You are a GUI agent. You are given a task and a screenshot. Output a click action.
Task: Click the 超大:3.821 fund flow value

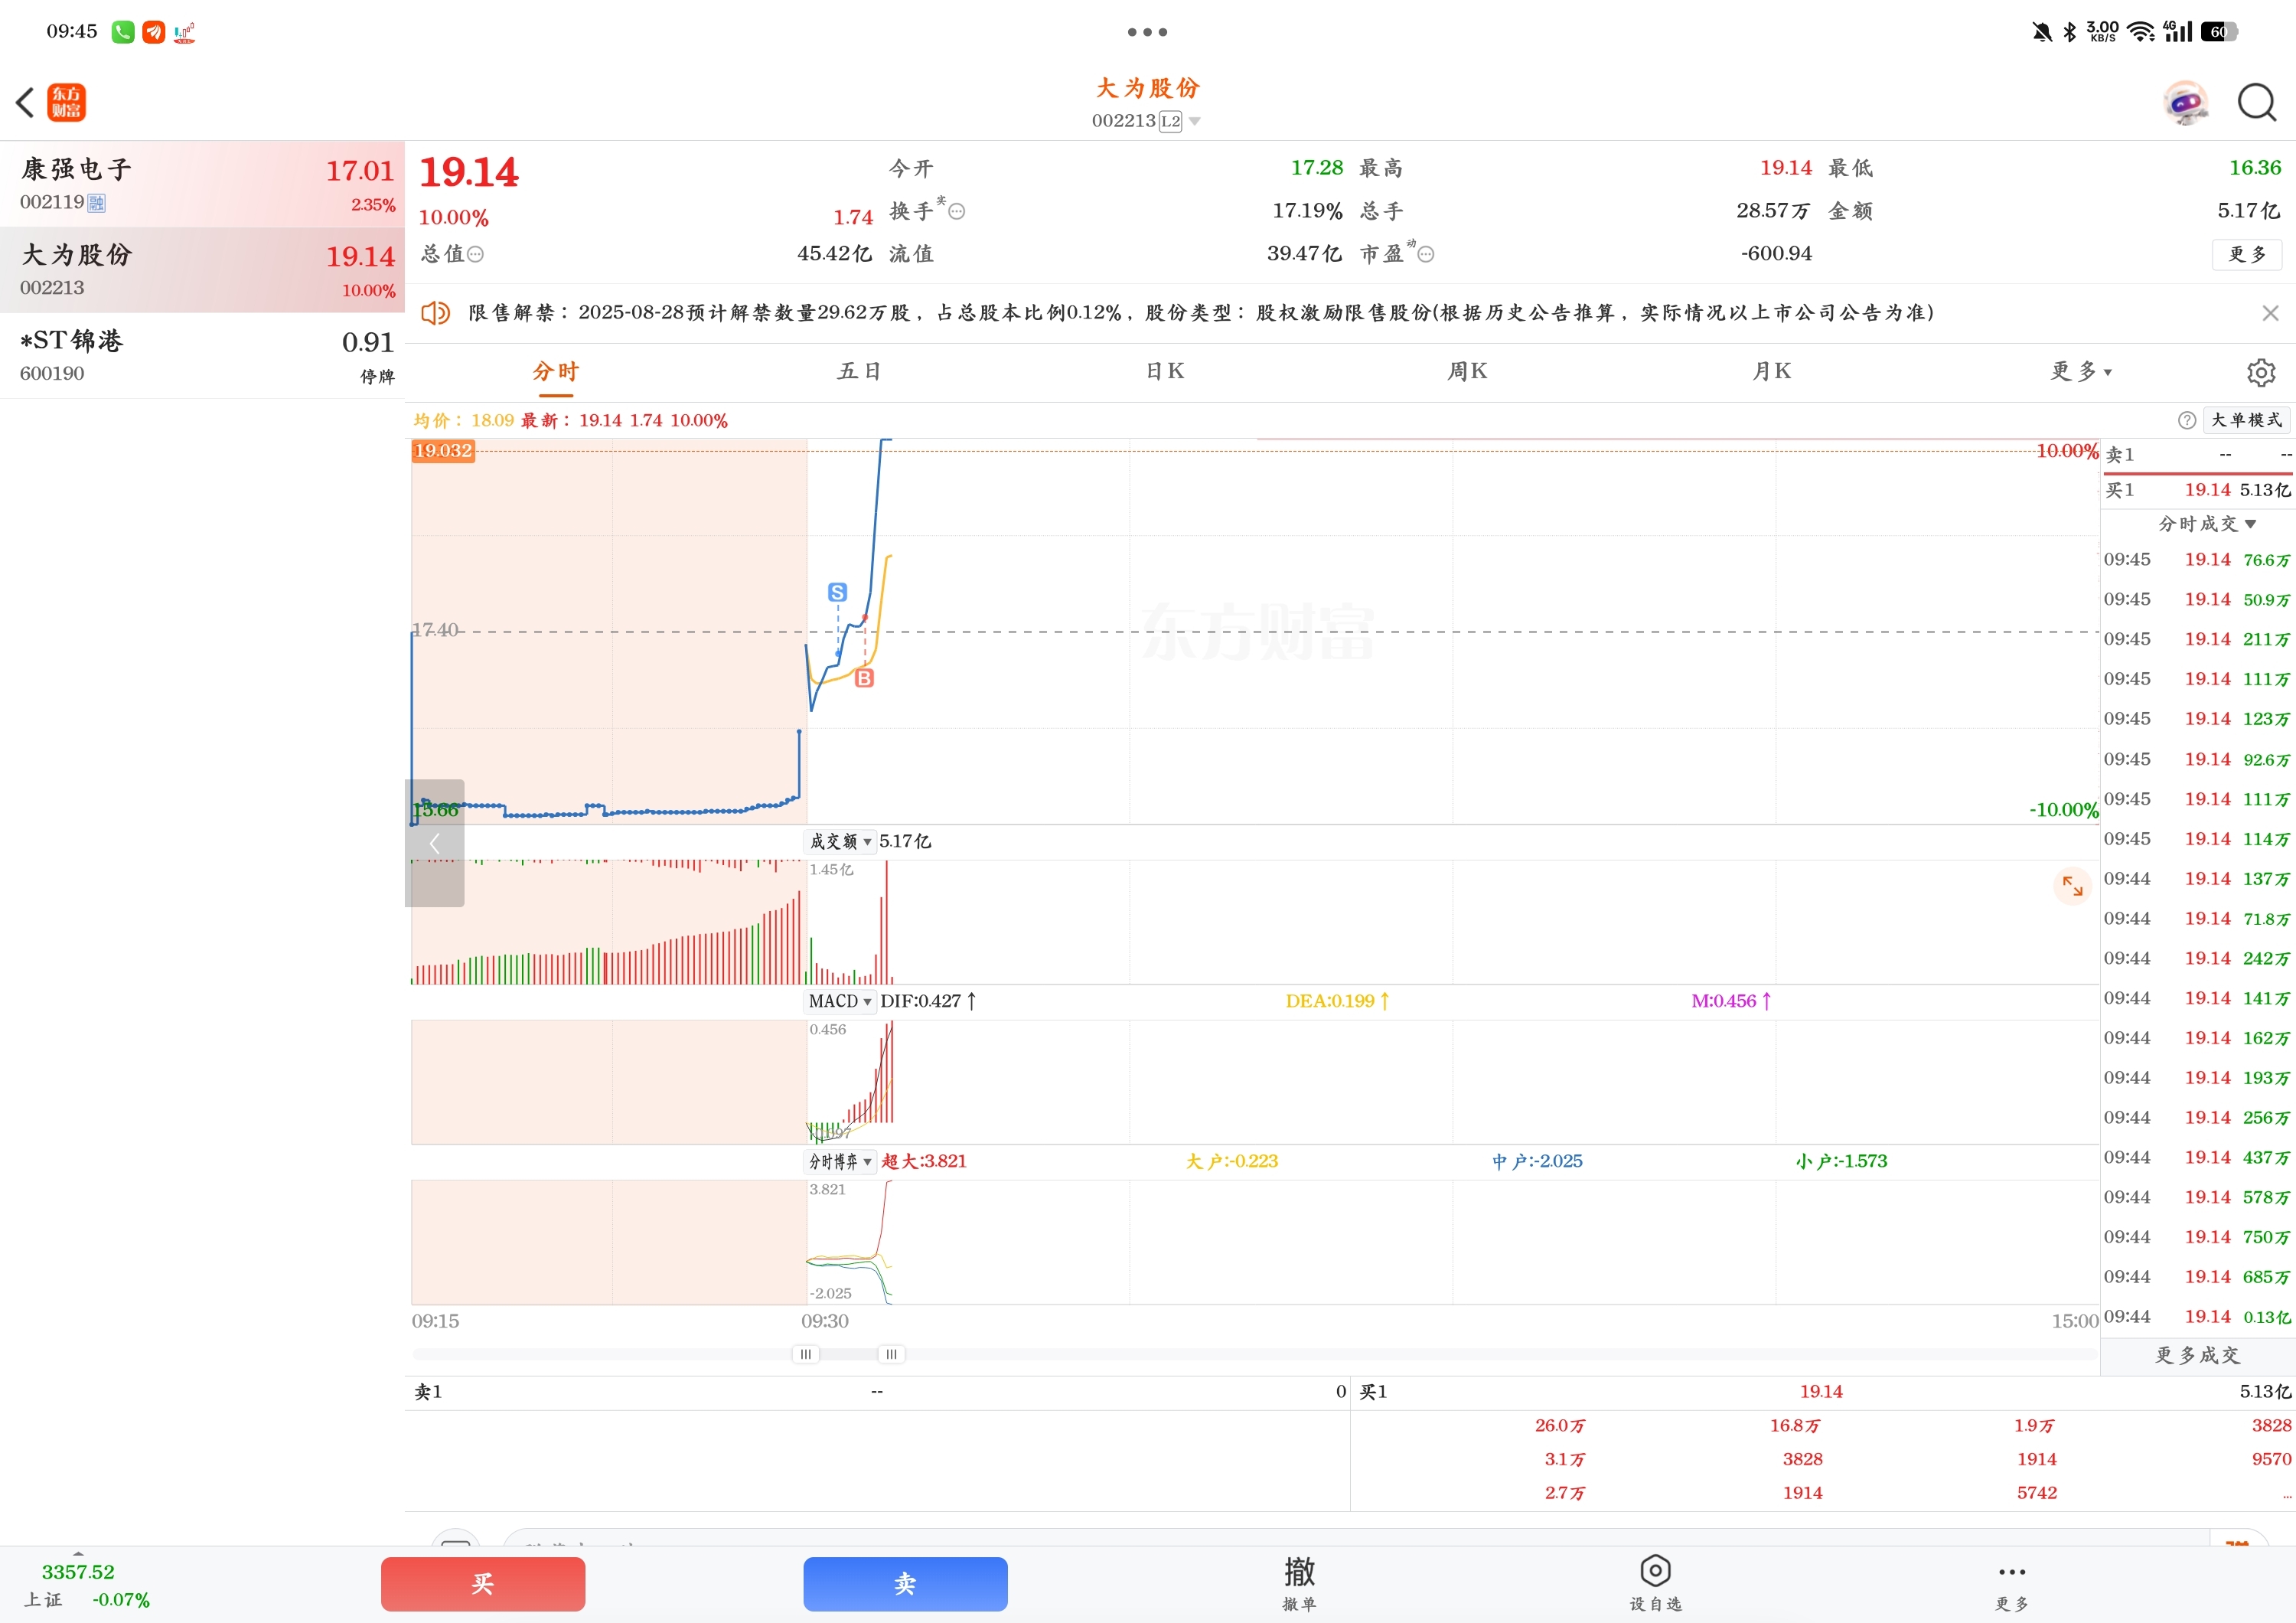coord(924,1161)
